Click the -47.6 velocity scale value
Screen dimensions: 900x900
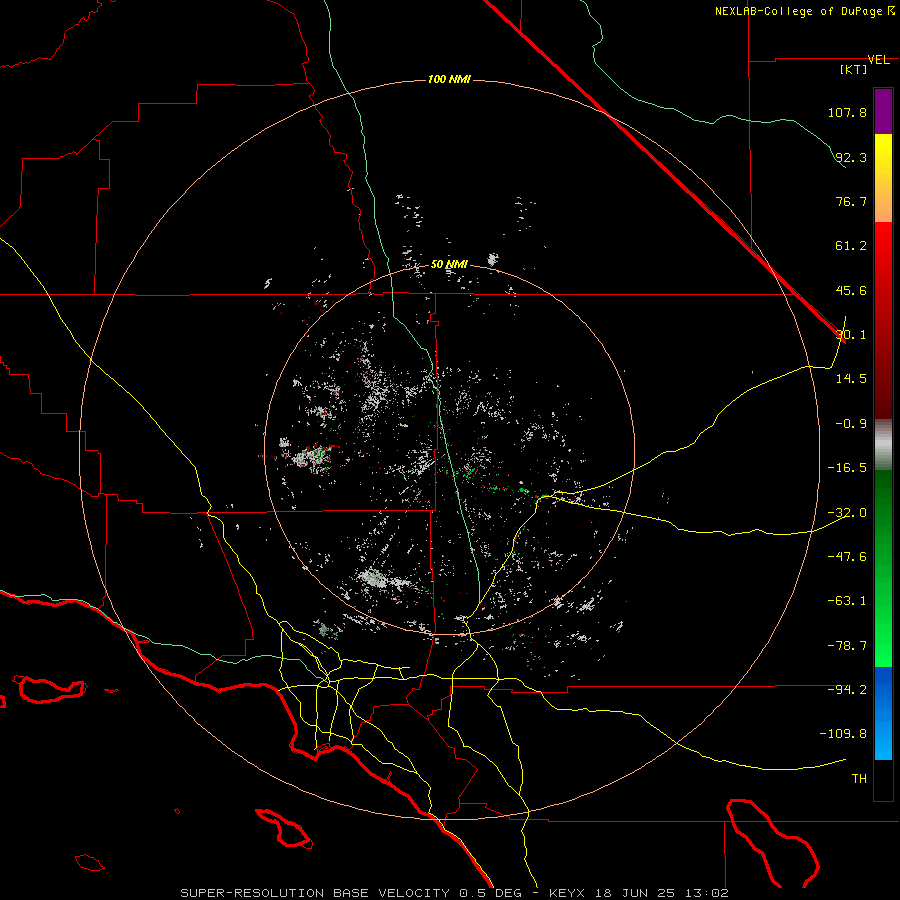click(x=847, y=557)
